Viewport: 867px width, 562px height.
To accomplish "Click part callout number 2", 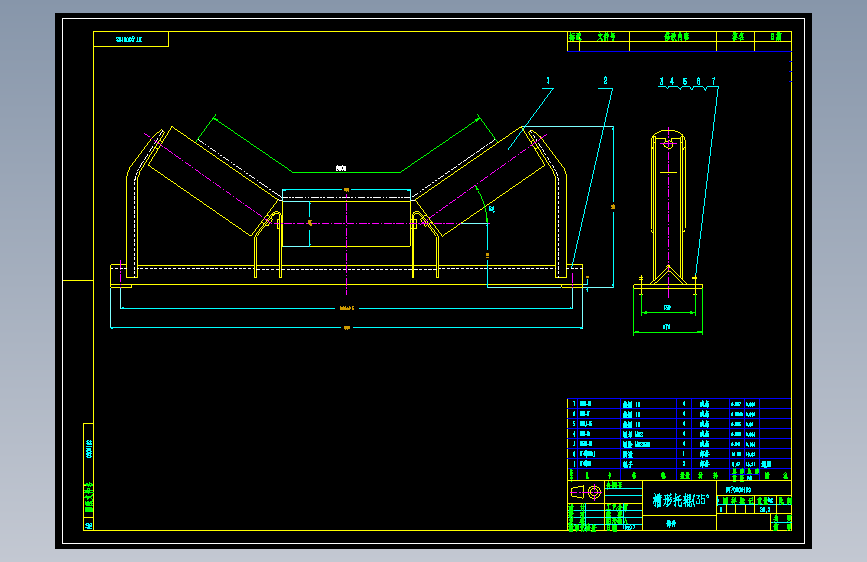I will [x=605, y=81].
